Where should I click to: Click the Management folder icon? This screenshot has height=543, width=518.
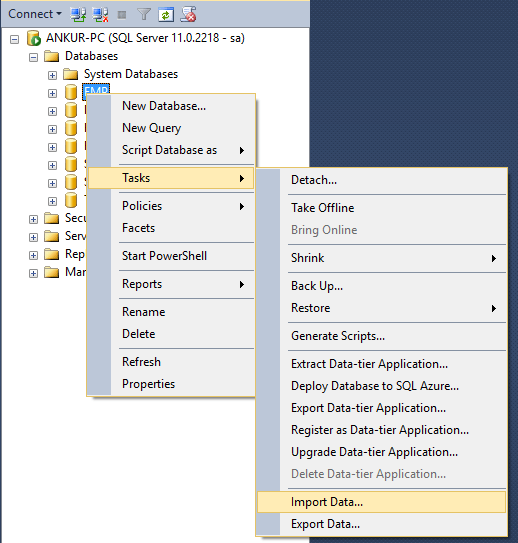click(x=52, y=272)
